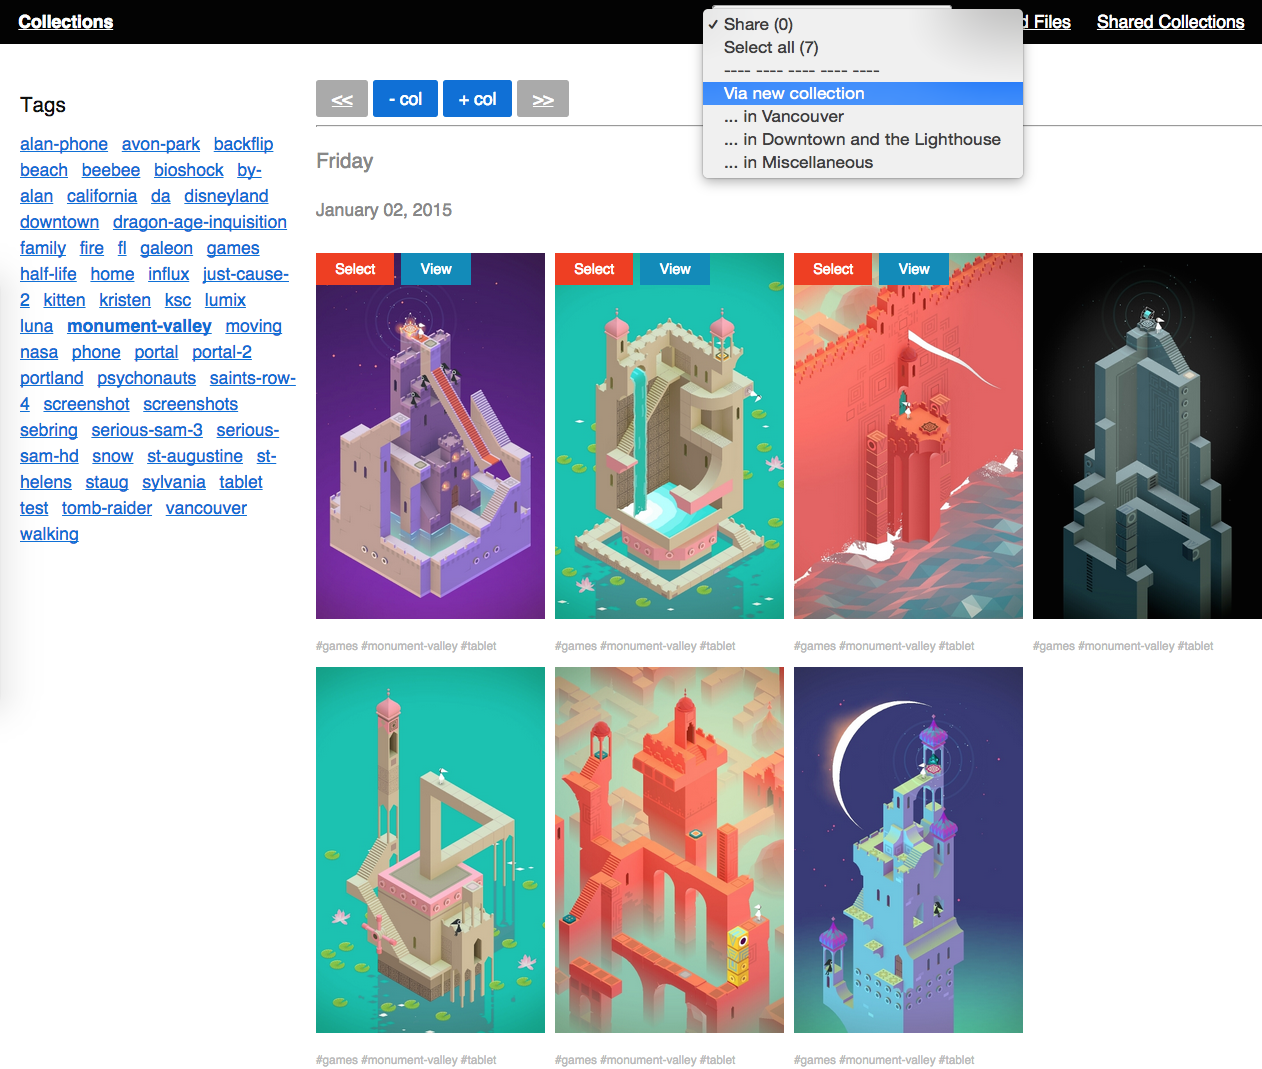Click the bold monument-valley tag
The height and width of the screenshot is (1069, 1262).
click(x=139, y=326)
